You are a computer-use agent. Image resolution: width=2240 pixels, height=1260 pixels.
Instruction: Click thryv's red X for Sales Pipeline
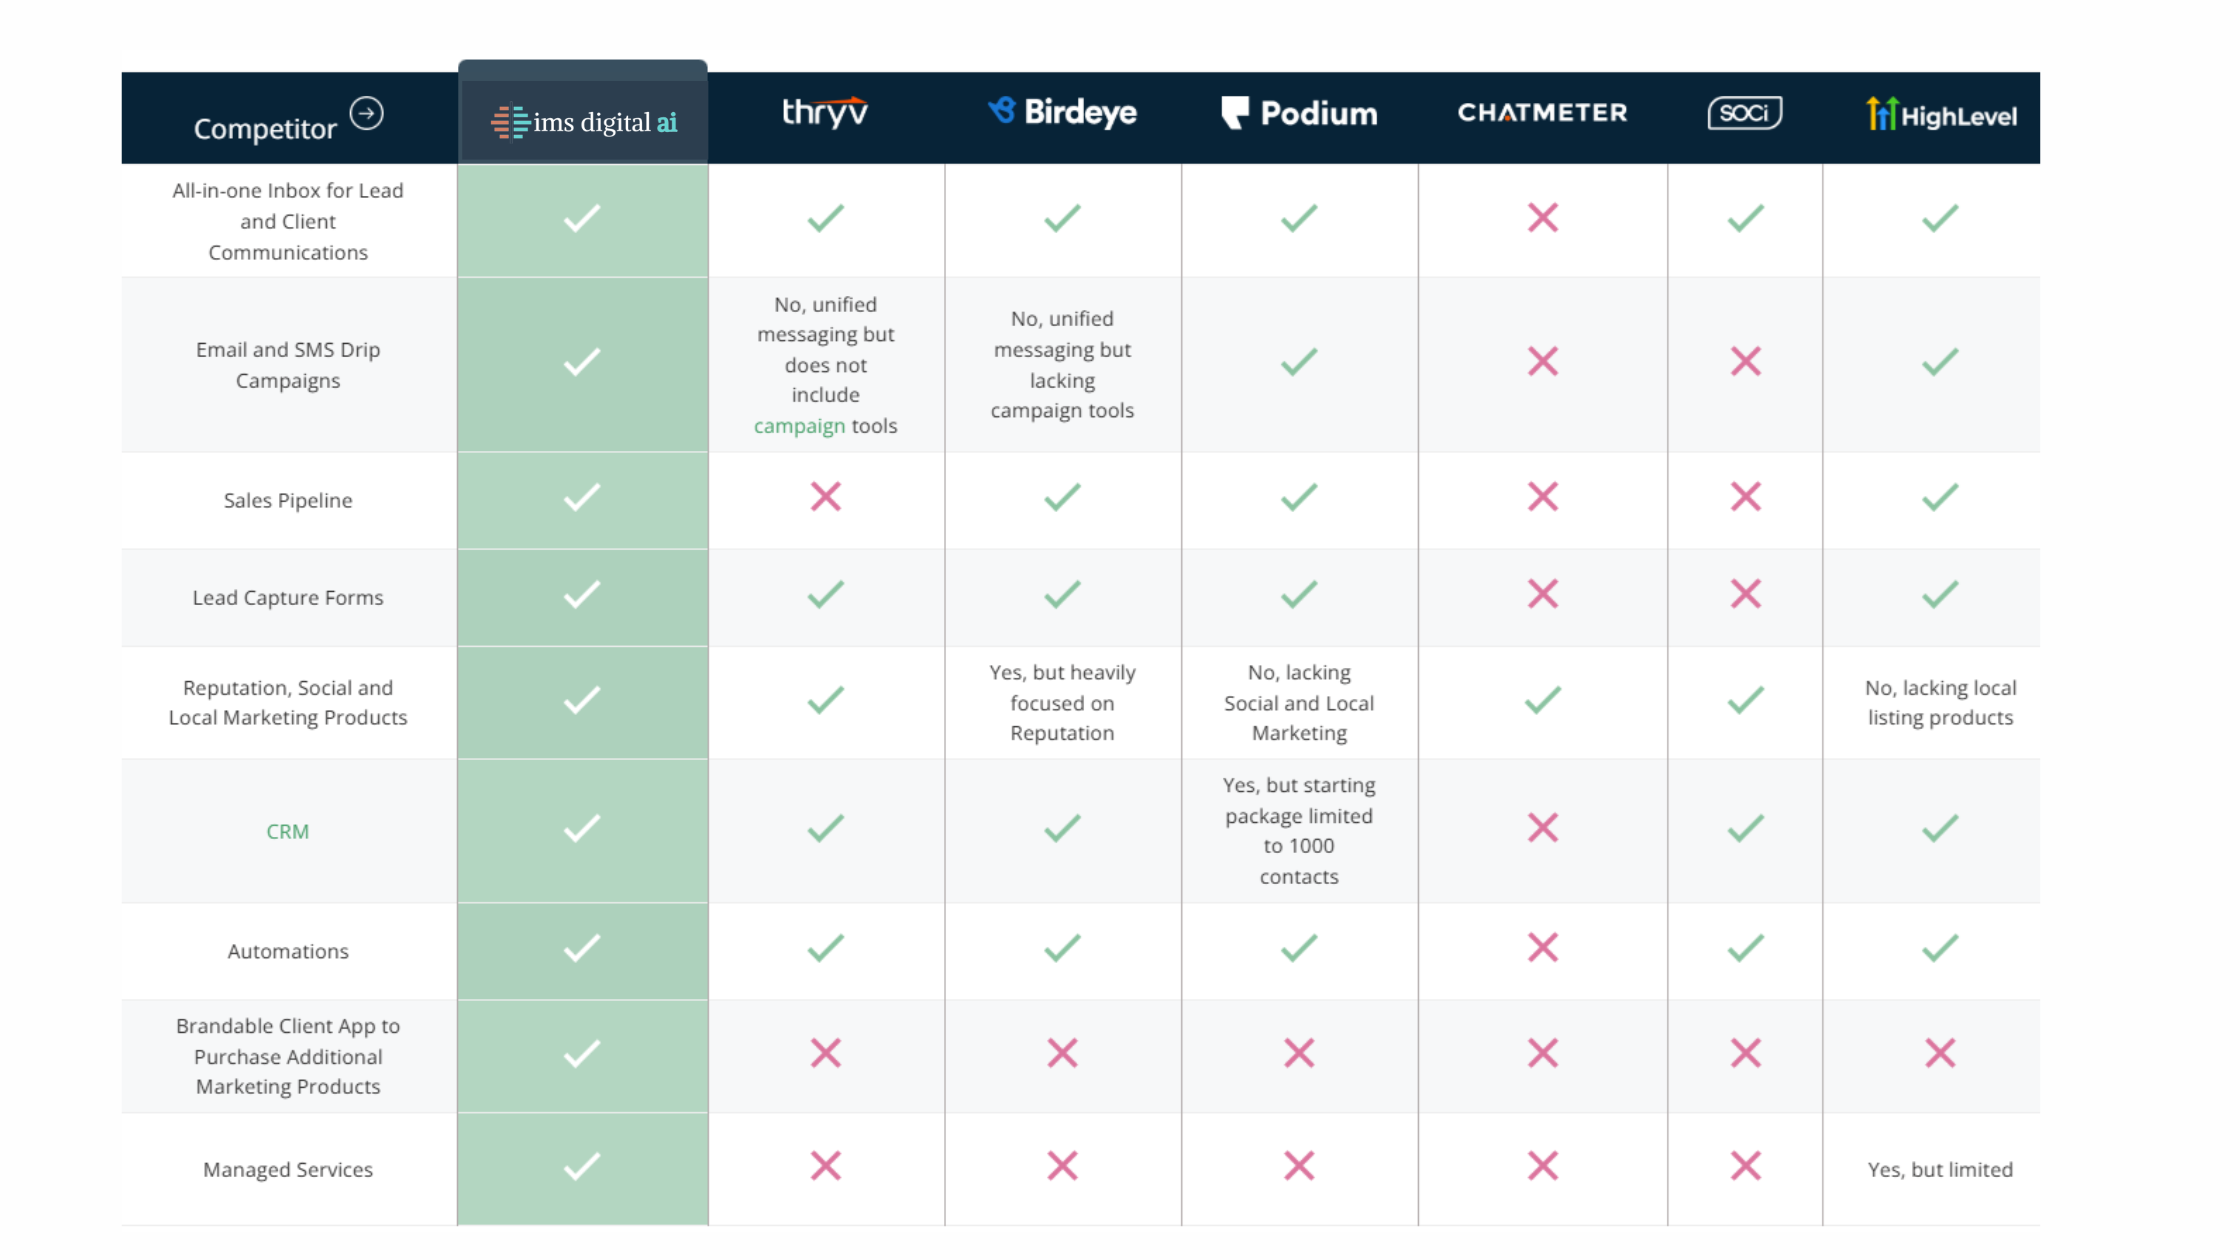(x=826, y=497)
